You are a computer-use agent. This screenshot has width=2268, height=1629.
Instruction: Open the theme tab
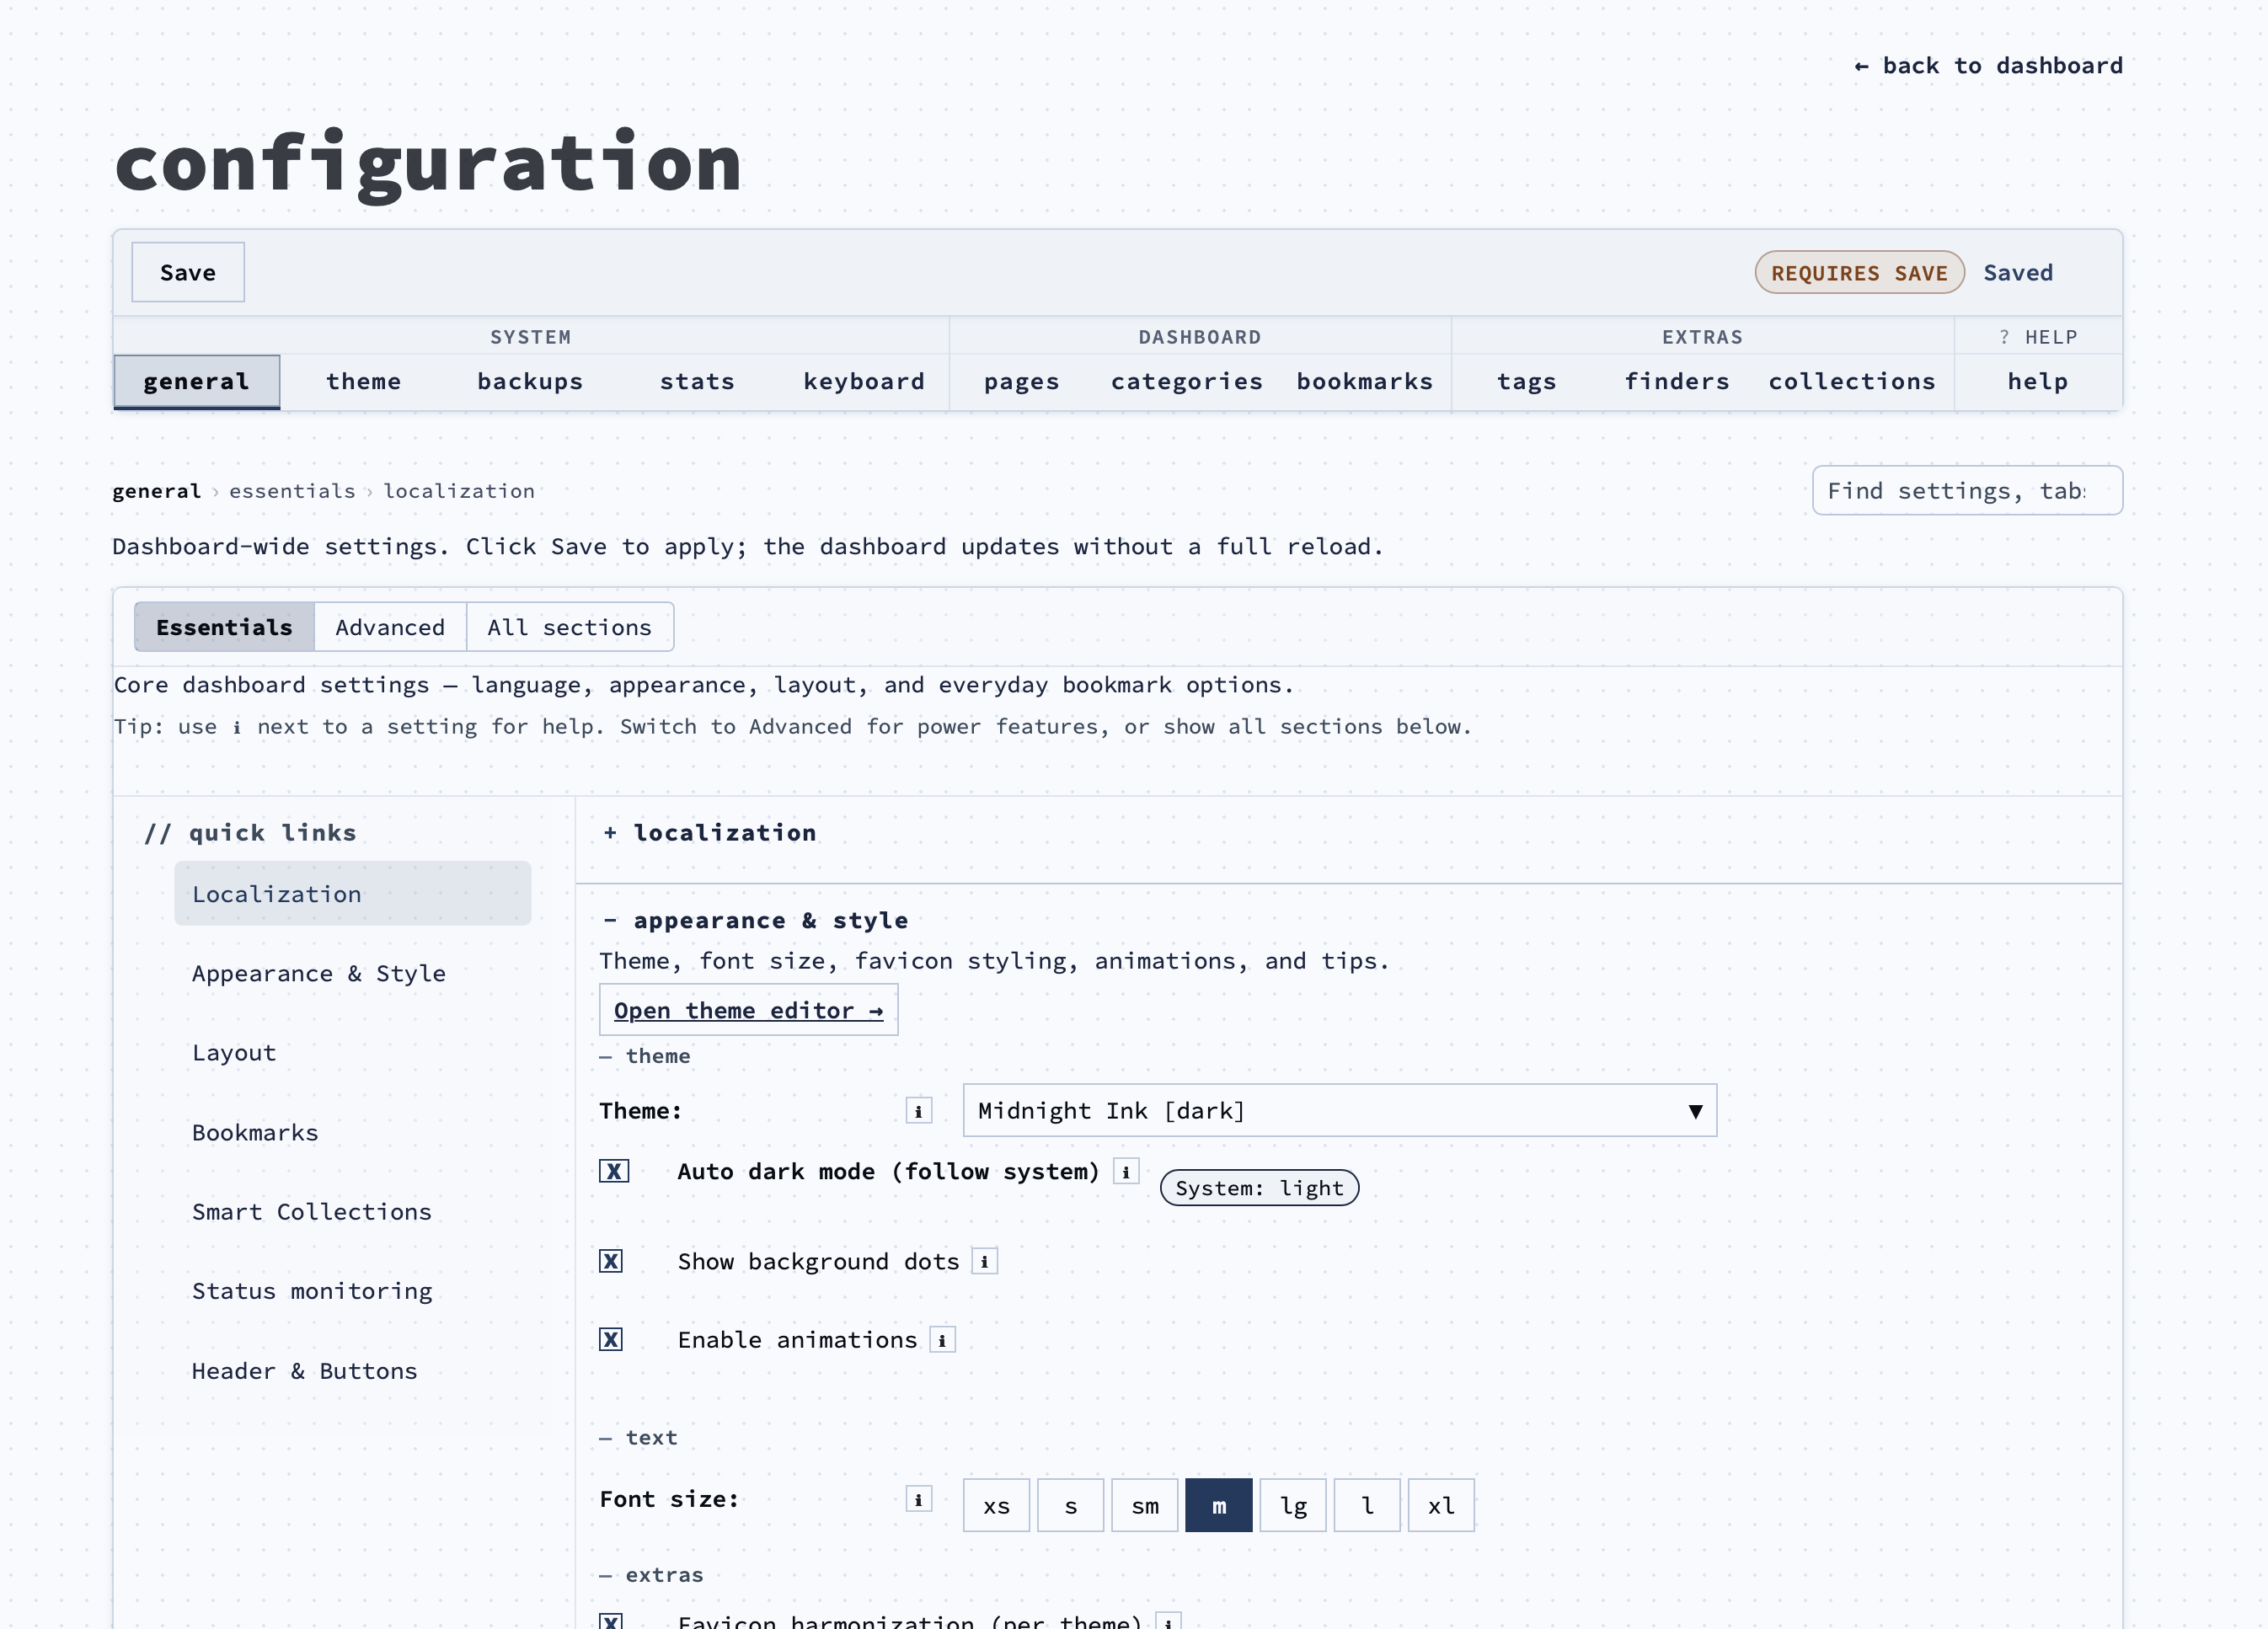(x=364, y=382)
